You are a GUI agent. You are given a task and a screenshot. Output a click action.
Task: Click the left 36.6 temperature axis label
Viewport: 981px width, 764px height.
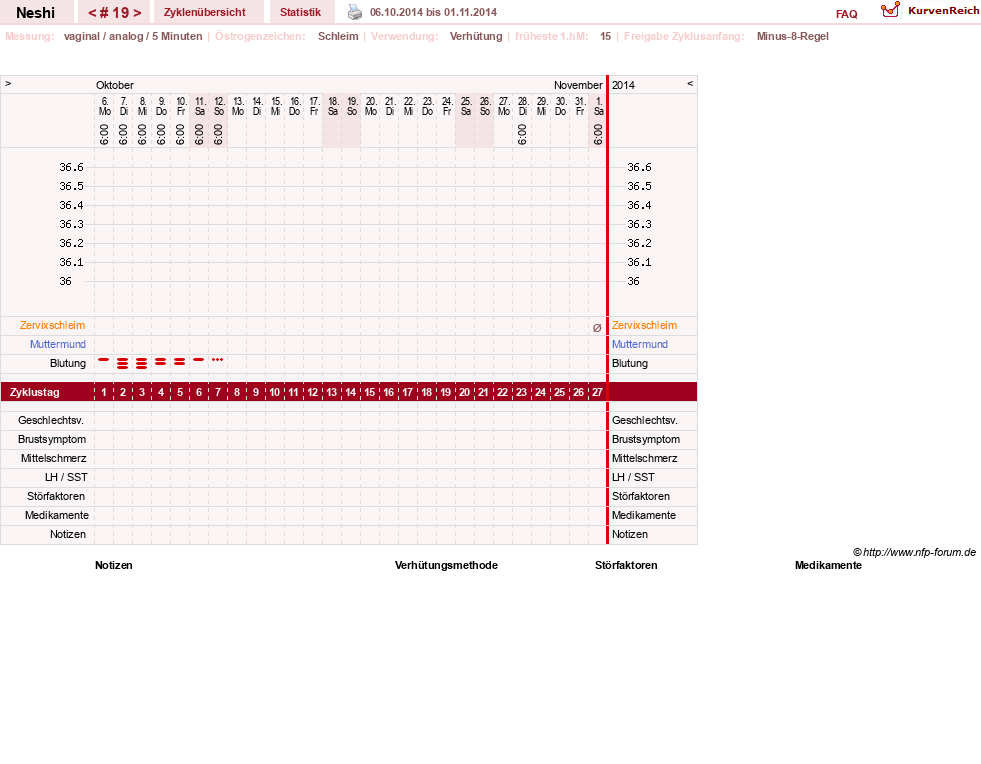(71, 167)
